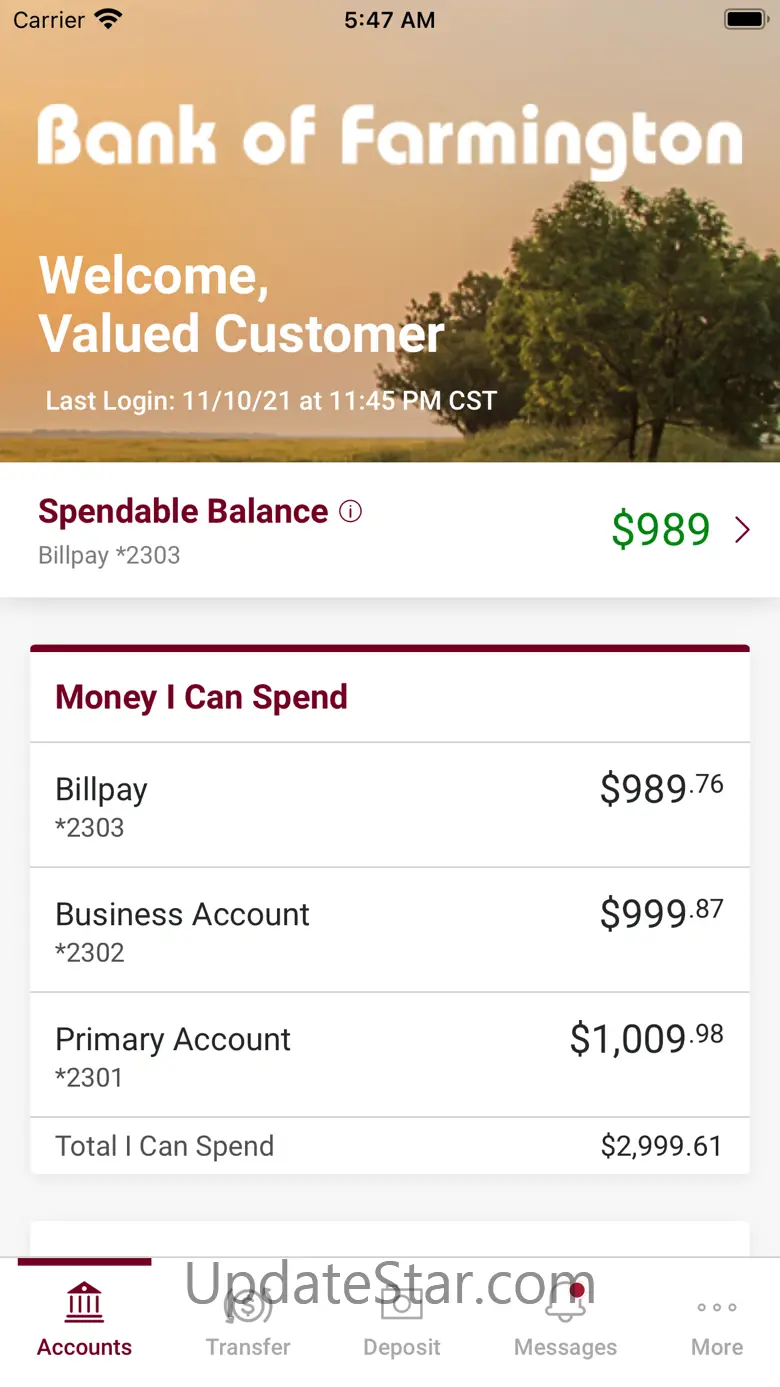Tap the Last Login timestamp text

pos(271,401)
